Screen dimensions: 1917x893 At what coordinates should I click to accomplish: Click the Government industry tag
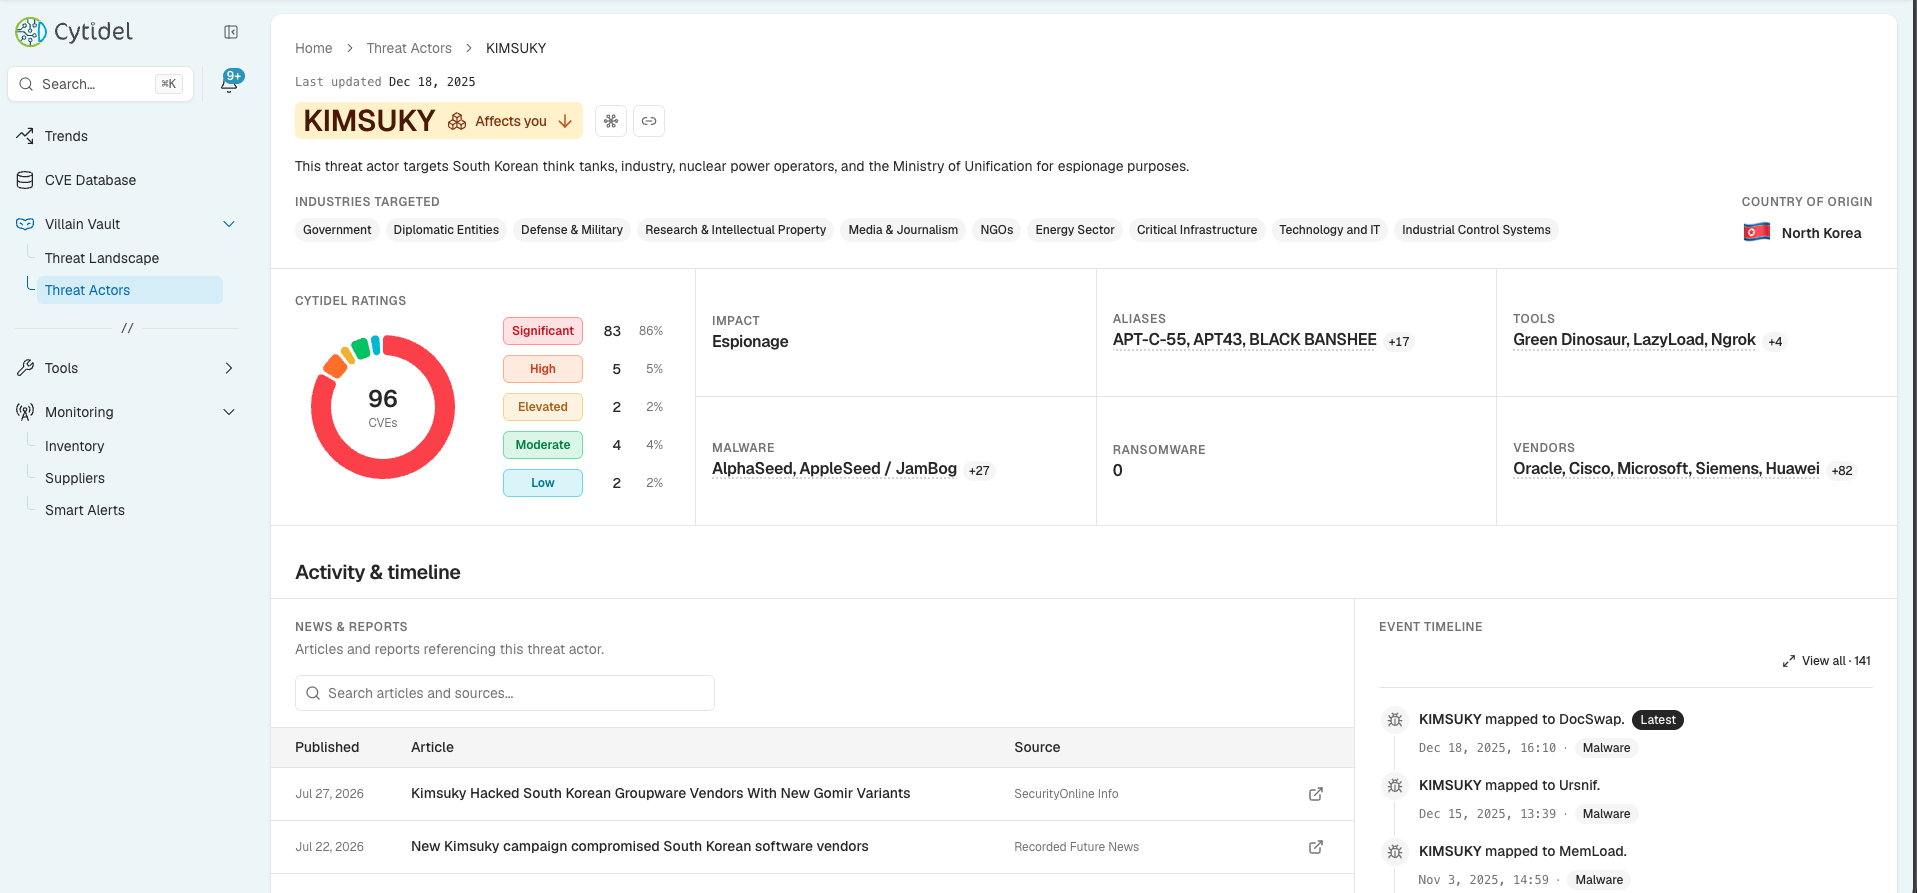(x=337, y=230)
